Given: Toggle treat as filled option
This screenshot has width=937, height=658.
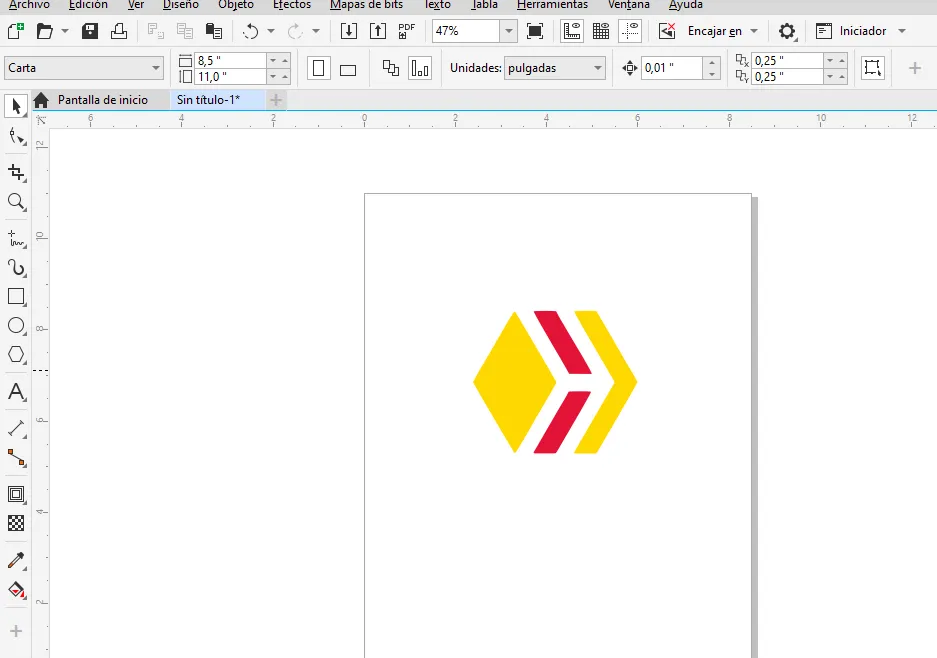Looking at the screenshot, I should coord(872,68).
